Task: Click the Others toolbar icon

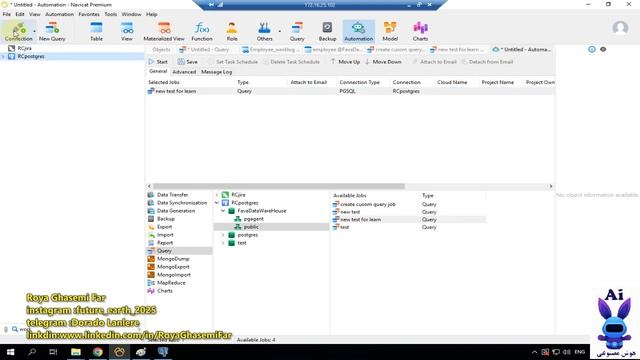Action: click(x=264, y=31)
